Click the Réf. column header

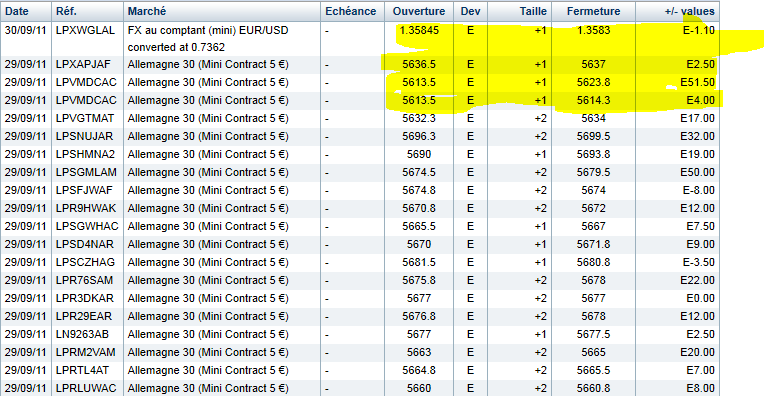[66, 11]
